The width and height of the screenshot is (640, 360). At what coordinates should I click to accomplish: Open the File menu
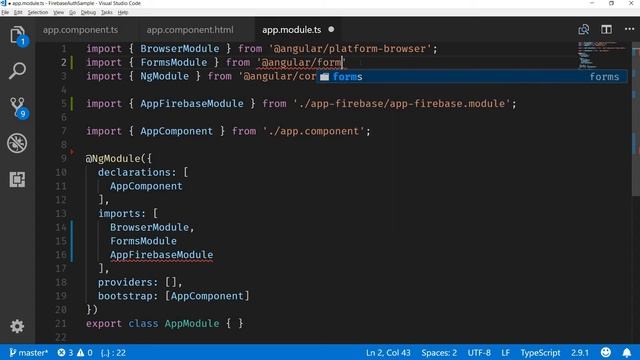click(5, 12)
